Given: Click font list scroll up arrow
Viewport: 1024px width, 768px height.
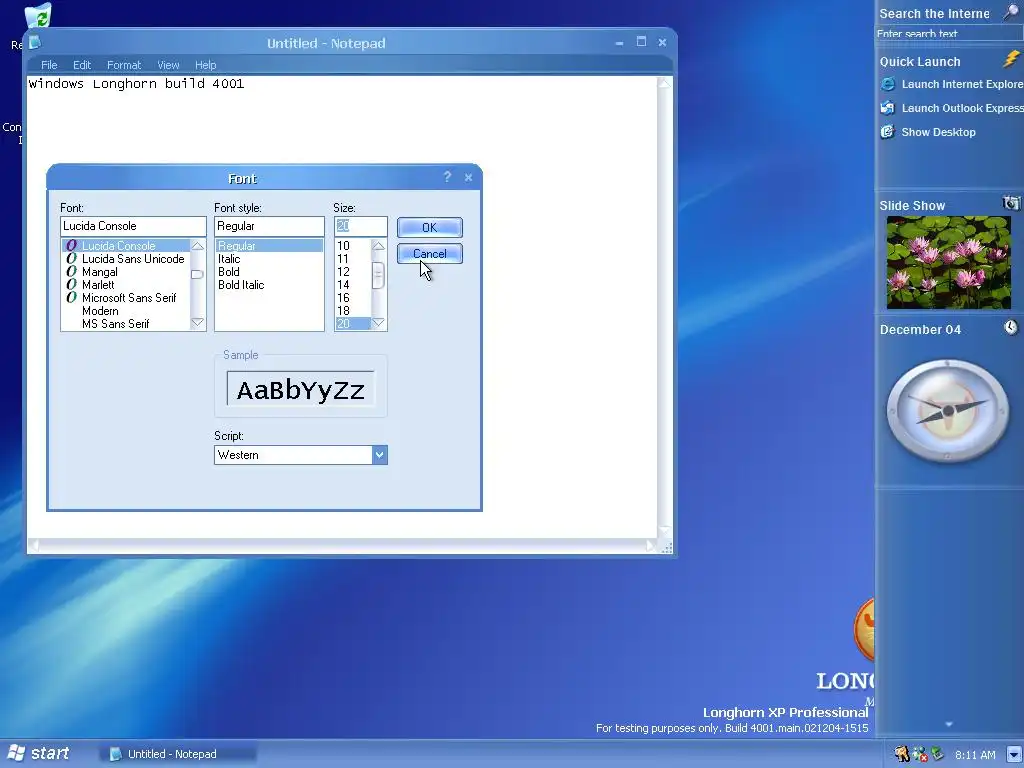Looking at the screenshot, I should point(197,246).
